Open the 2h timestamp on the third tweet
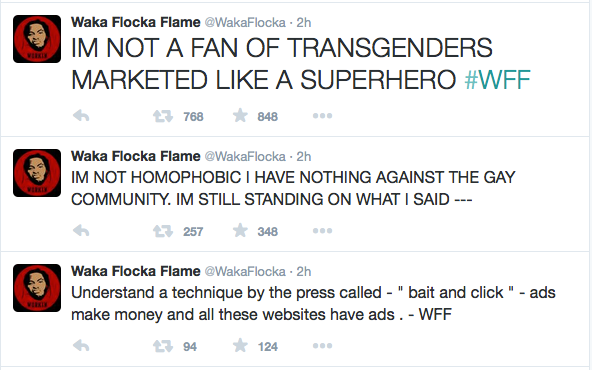Viewport: 592px width, 370px height. [x=304, y=271]
